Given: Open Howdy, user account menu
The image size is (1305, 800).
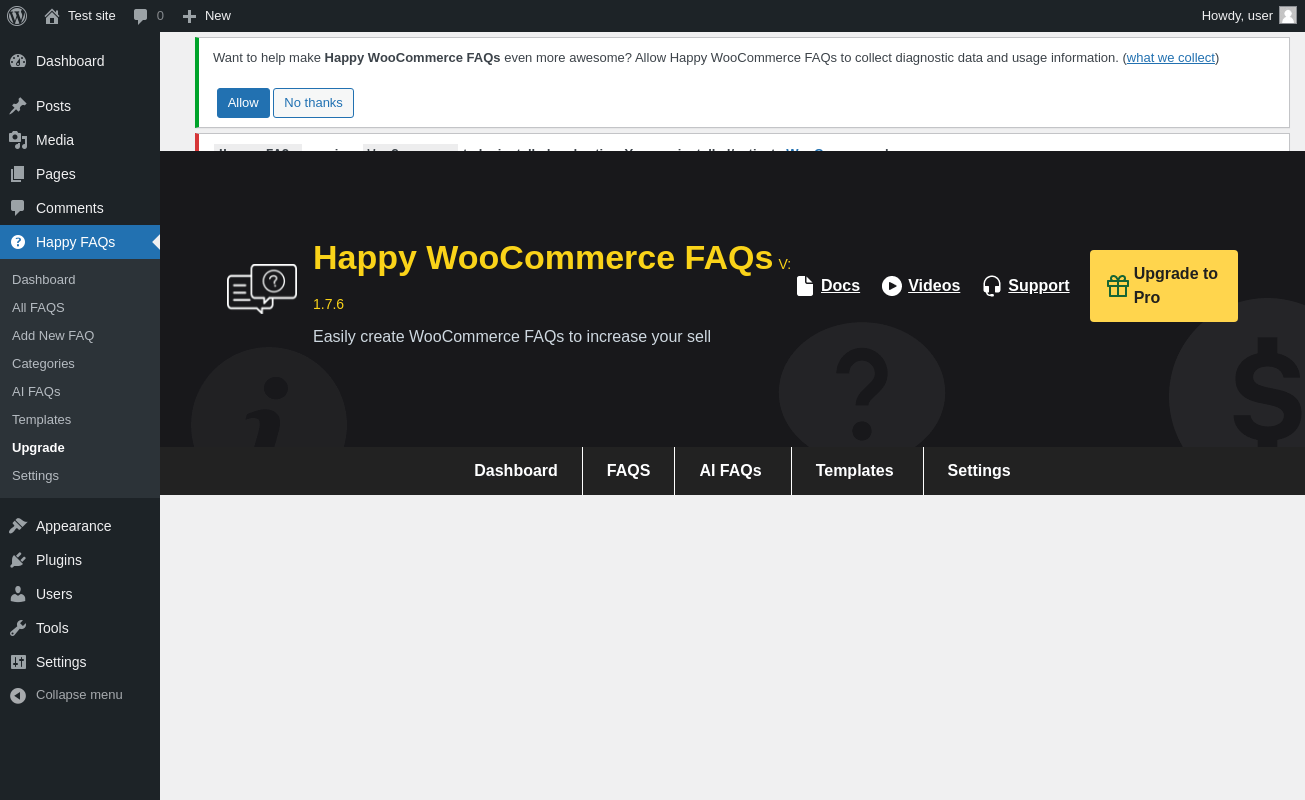Looking at the screenshot, I should pos(1248,16).
